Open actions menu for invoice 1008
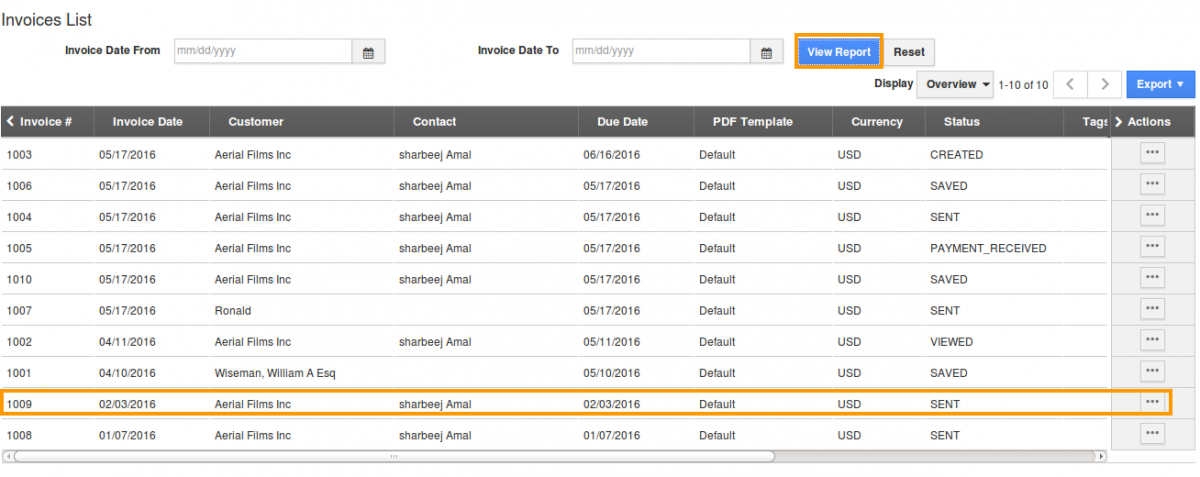Screen dimensions: 1200x477 1152,433
